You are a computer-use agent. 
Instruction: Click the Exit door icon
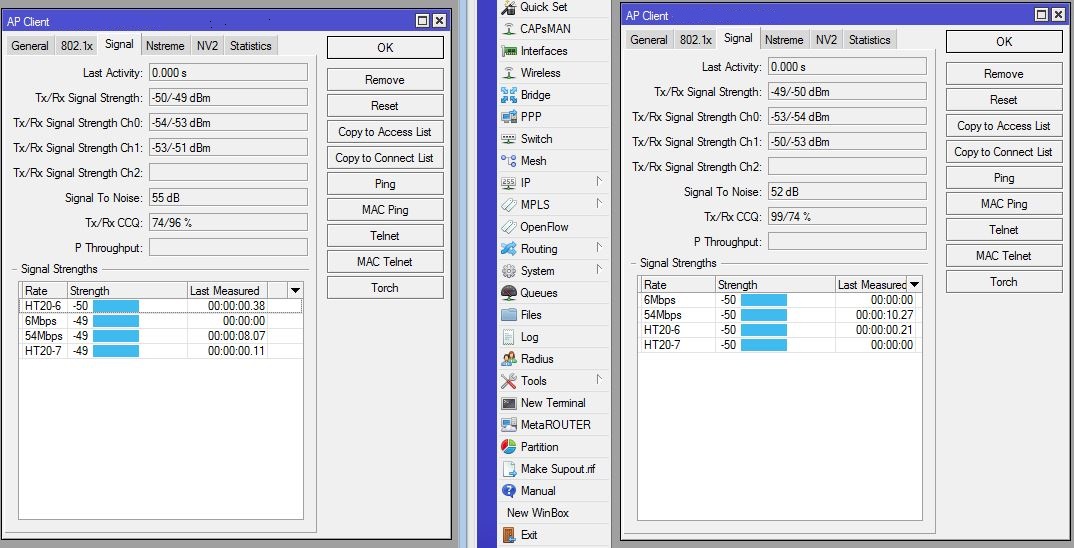[x=508, y=534]
